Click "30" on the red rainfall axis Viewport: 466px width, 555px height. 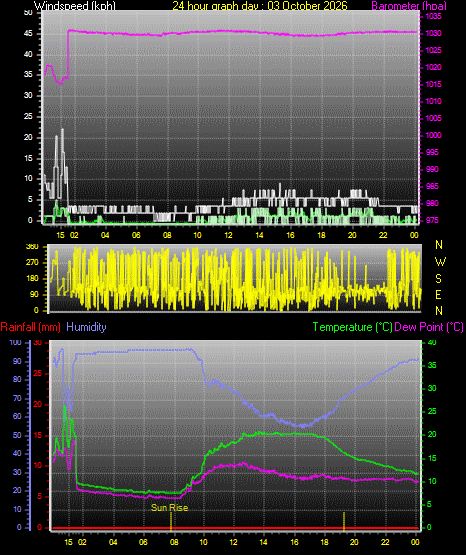38,343
